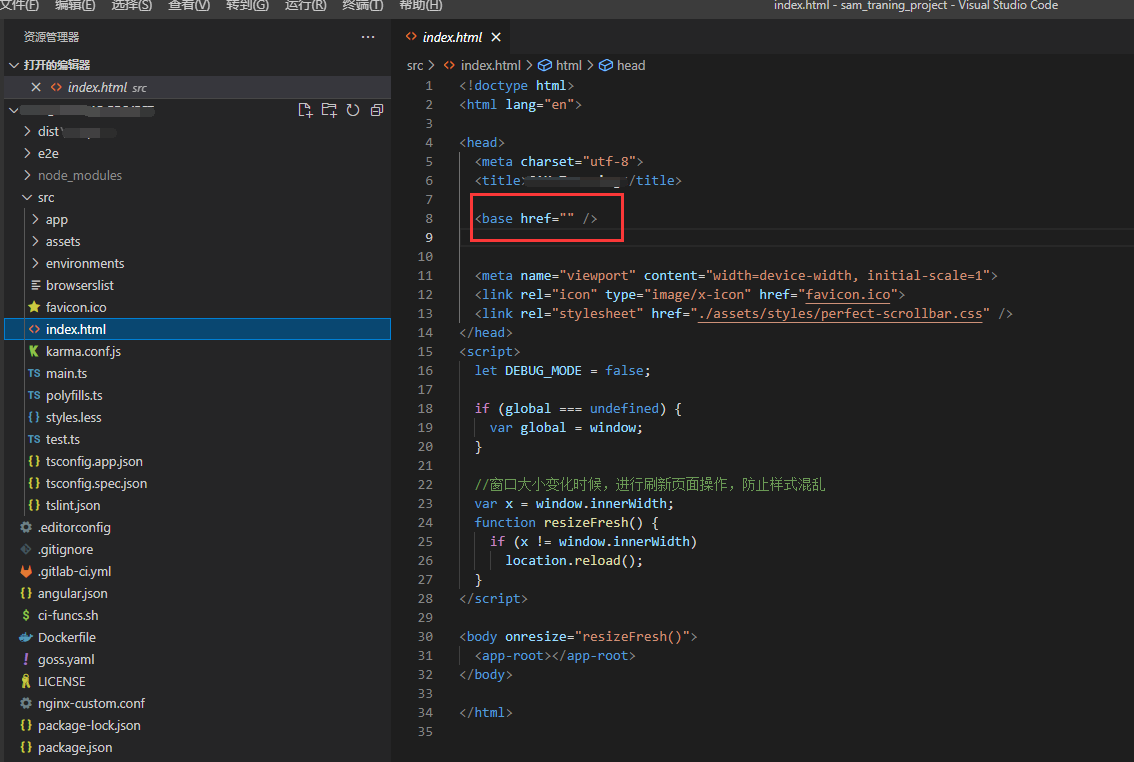Viewport: 1134px width, 762px height.
Task: Open the explorer more actions ellipsis
Action: [368, 37]
